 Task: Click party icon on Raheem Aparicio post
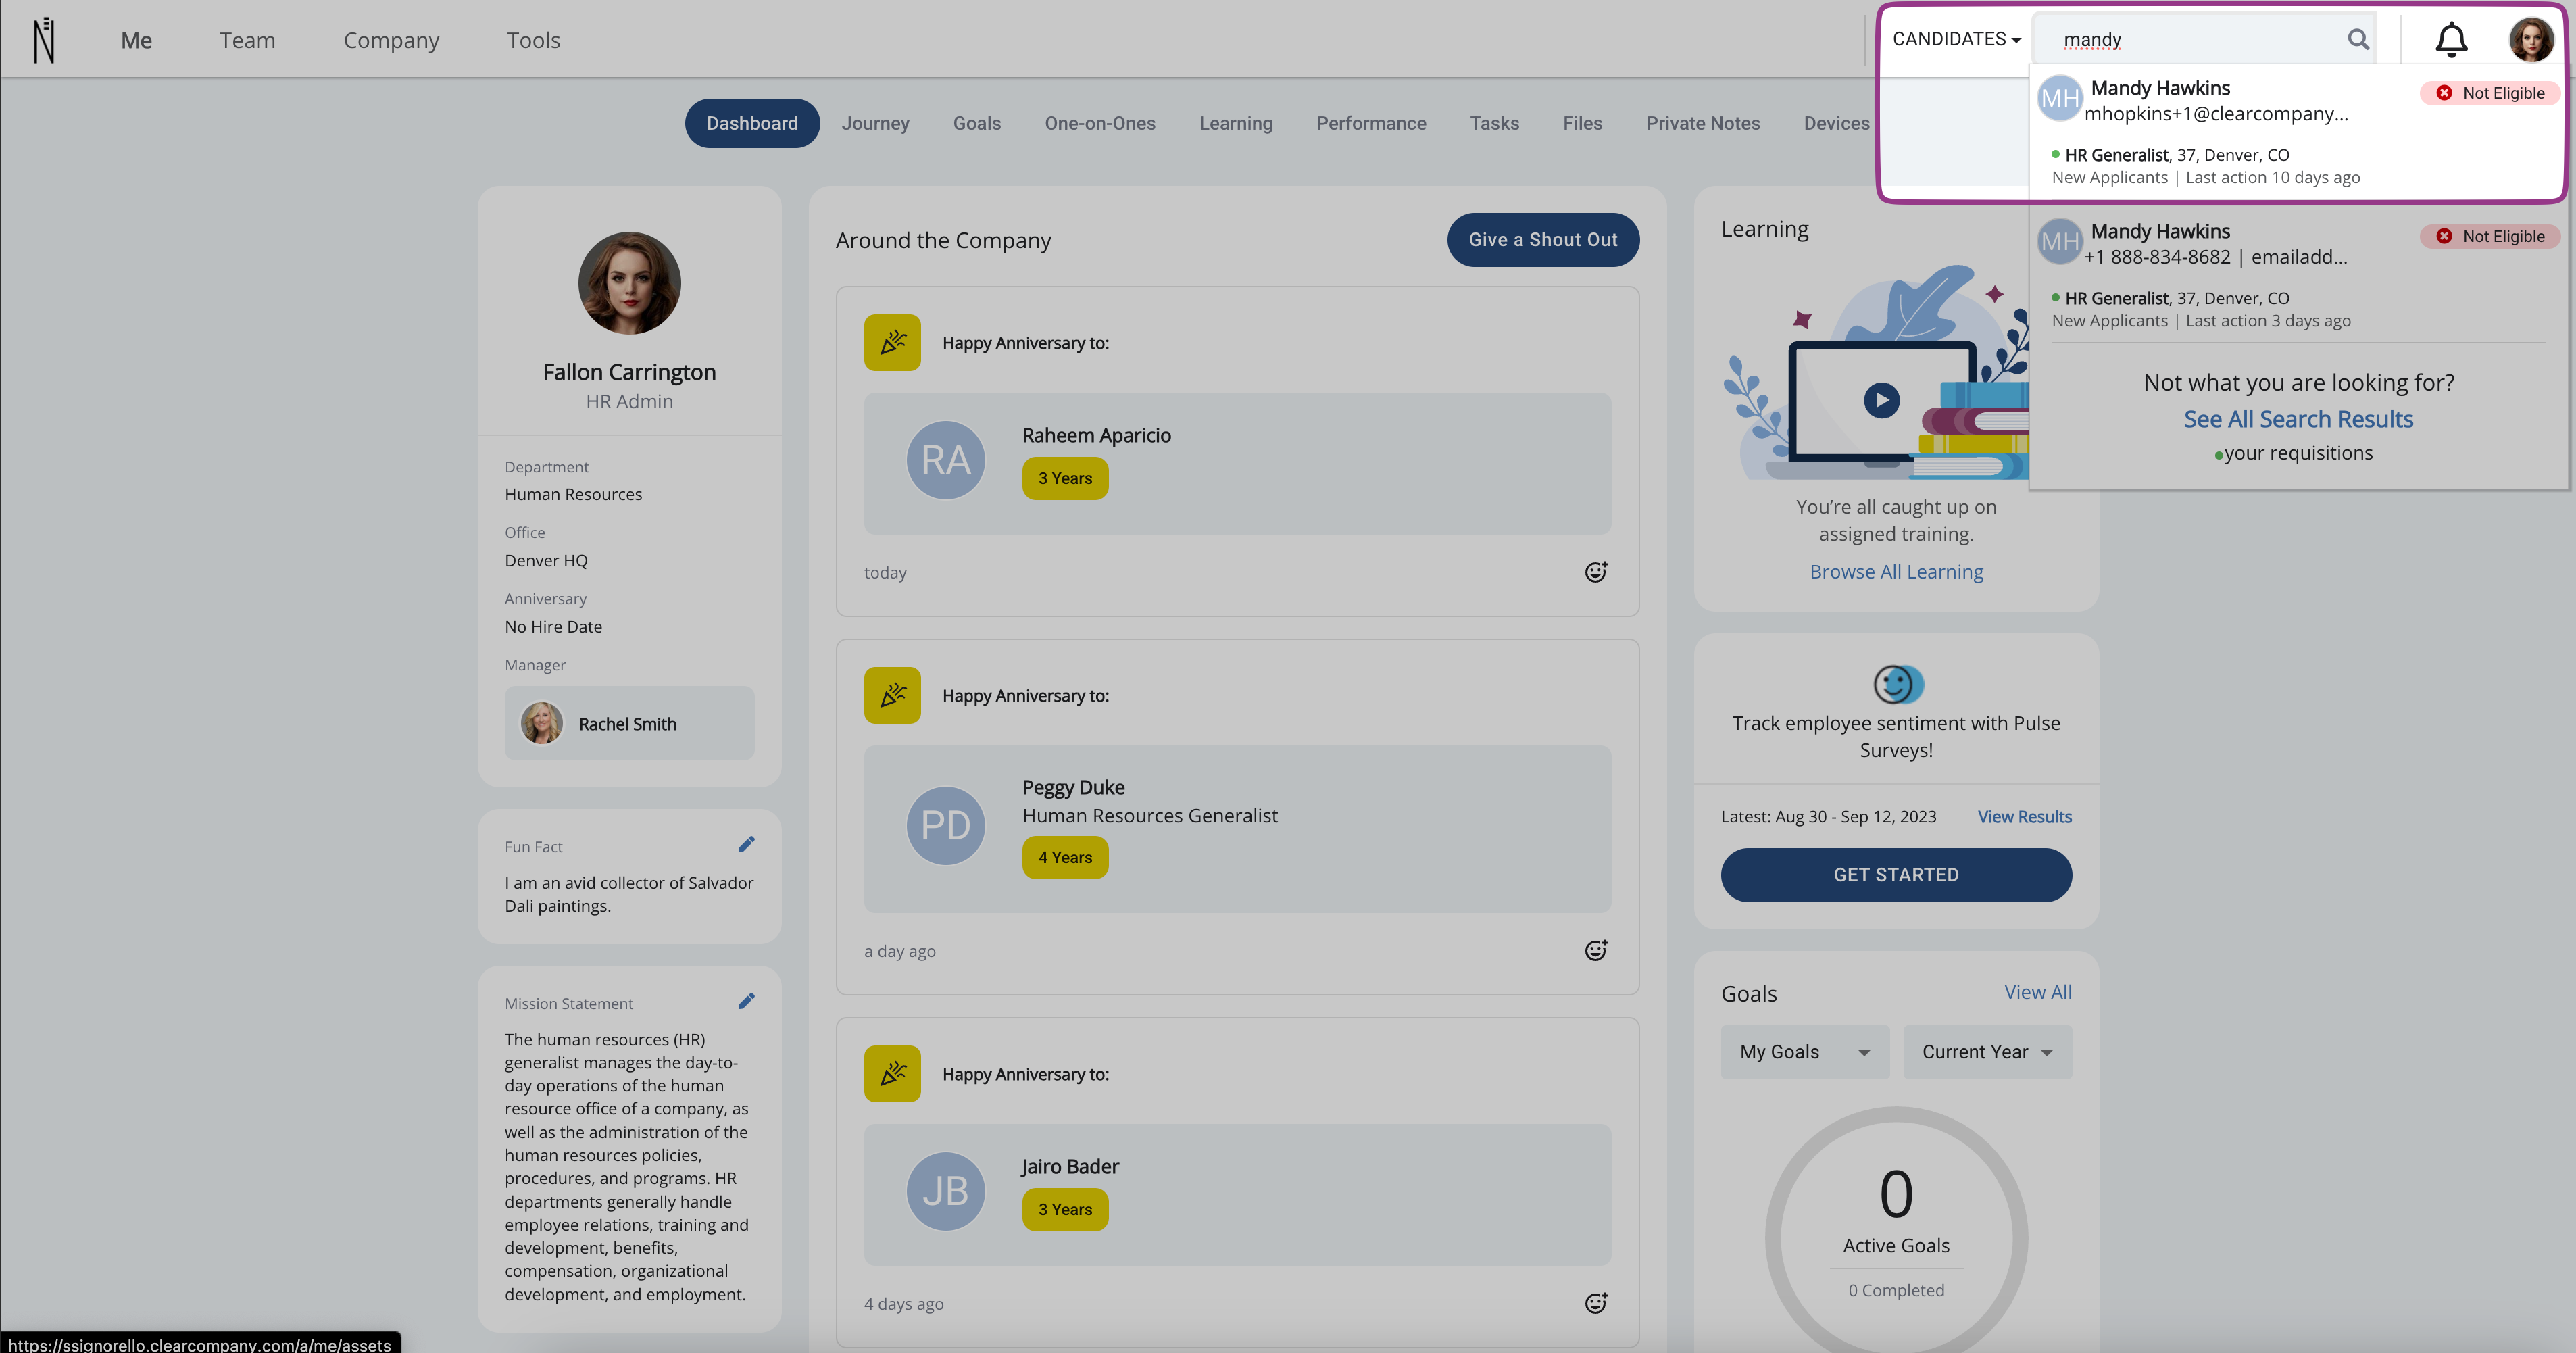(892, 343)
